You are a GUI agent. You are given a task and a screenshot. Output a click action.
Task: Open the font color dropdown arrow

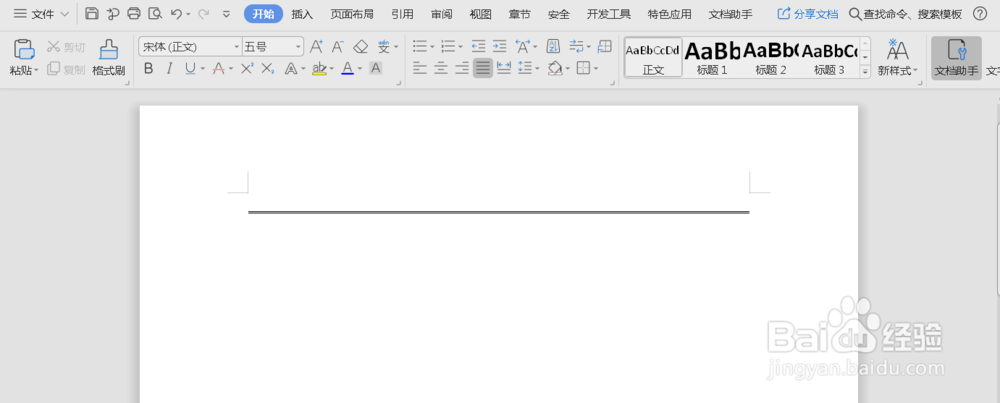tap(360, 69)
